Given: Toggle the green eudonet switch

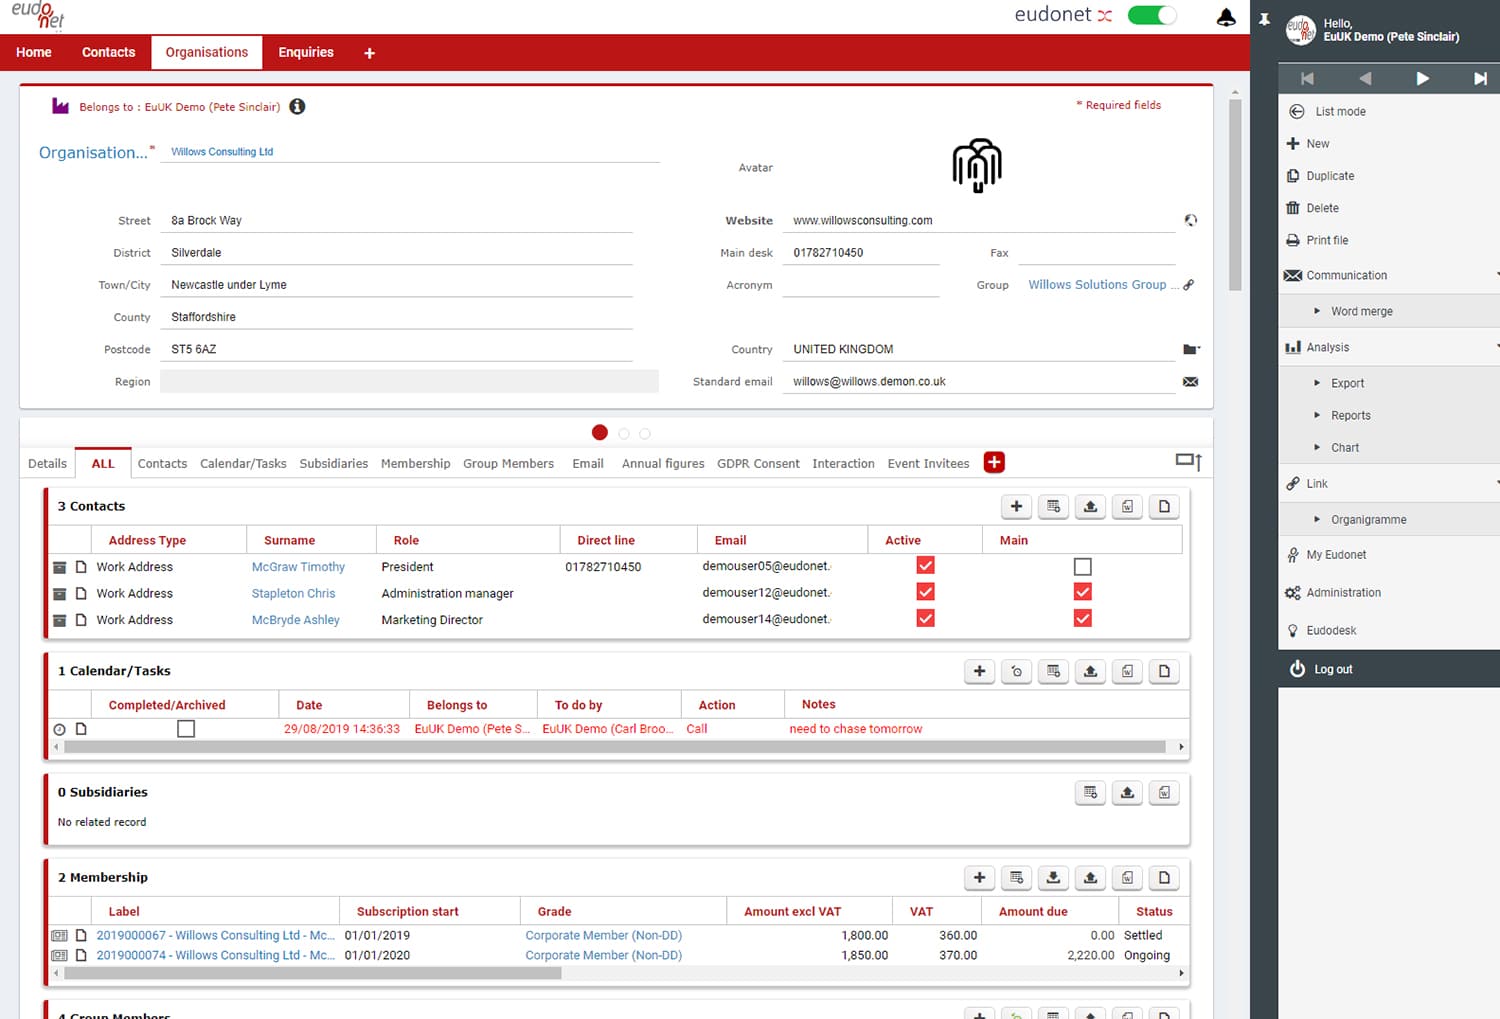Looking at the screenshot, I should click(x=1152, y=15).
